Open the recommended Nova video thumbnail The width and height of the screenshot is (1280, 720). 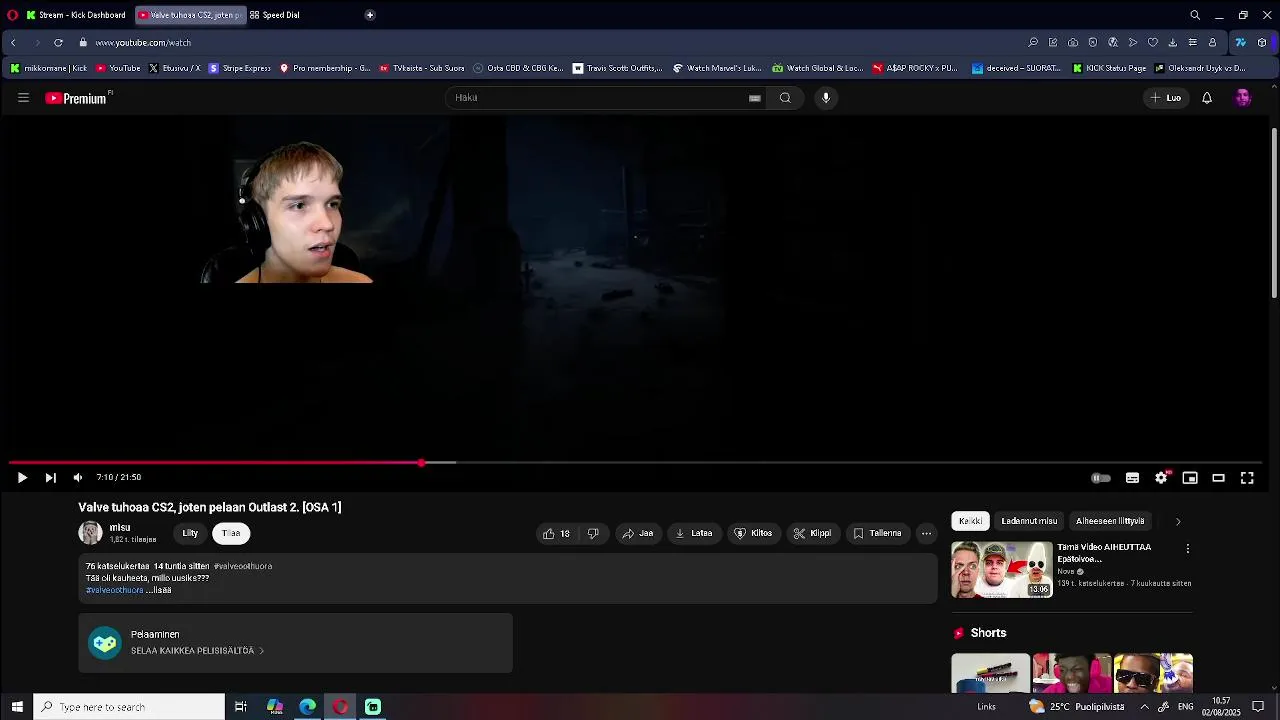click(x=1002, y=570)
